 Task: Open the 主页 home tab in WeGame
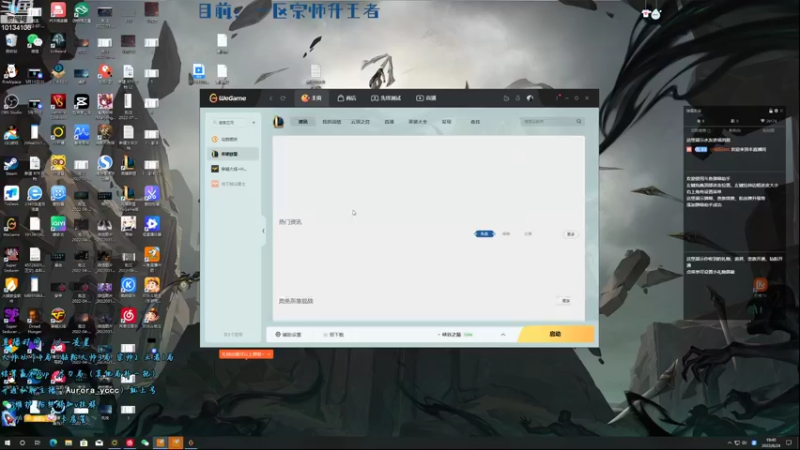(x=311, y=98)
